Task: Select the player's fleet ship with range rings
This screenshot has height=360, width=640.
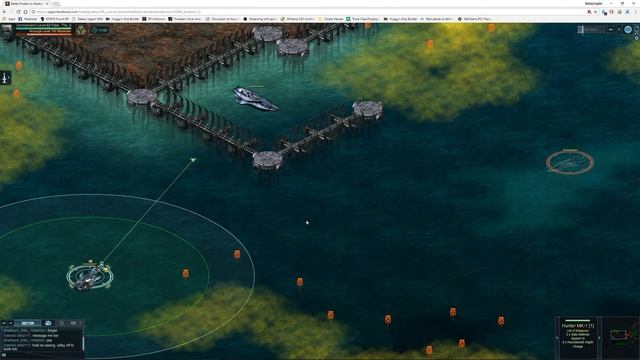Action: click(89, 276)
